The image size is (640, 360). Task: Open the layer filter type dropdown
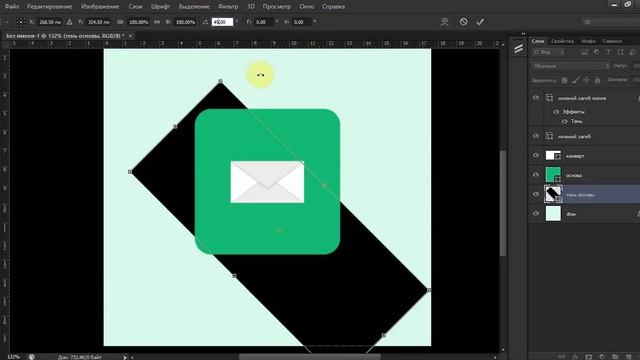(x=549, y=52)
